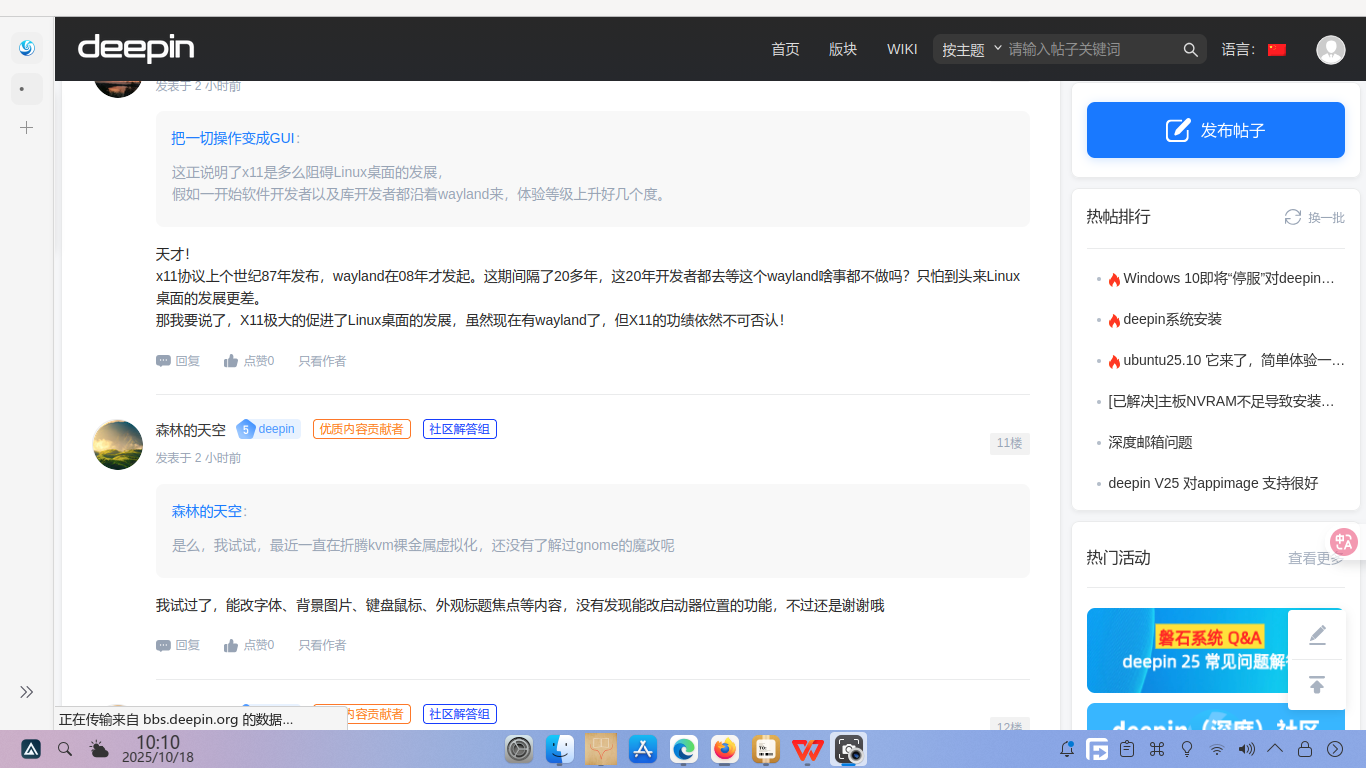This screenshot has width=1366, height=768.
Task: Click the pencil edit floating icon
Action: click(1317, 635)
